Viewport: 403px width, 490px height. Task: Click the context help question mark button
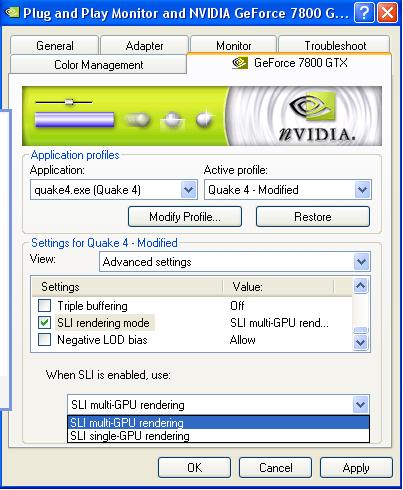pyautogui.click(x=364, y=13)
